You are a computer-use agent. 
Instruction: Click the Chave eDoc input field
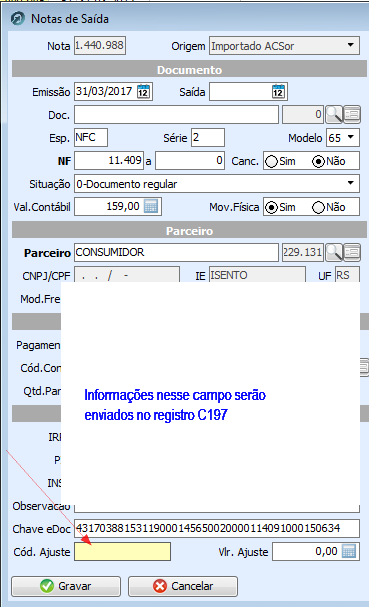217,528
